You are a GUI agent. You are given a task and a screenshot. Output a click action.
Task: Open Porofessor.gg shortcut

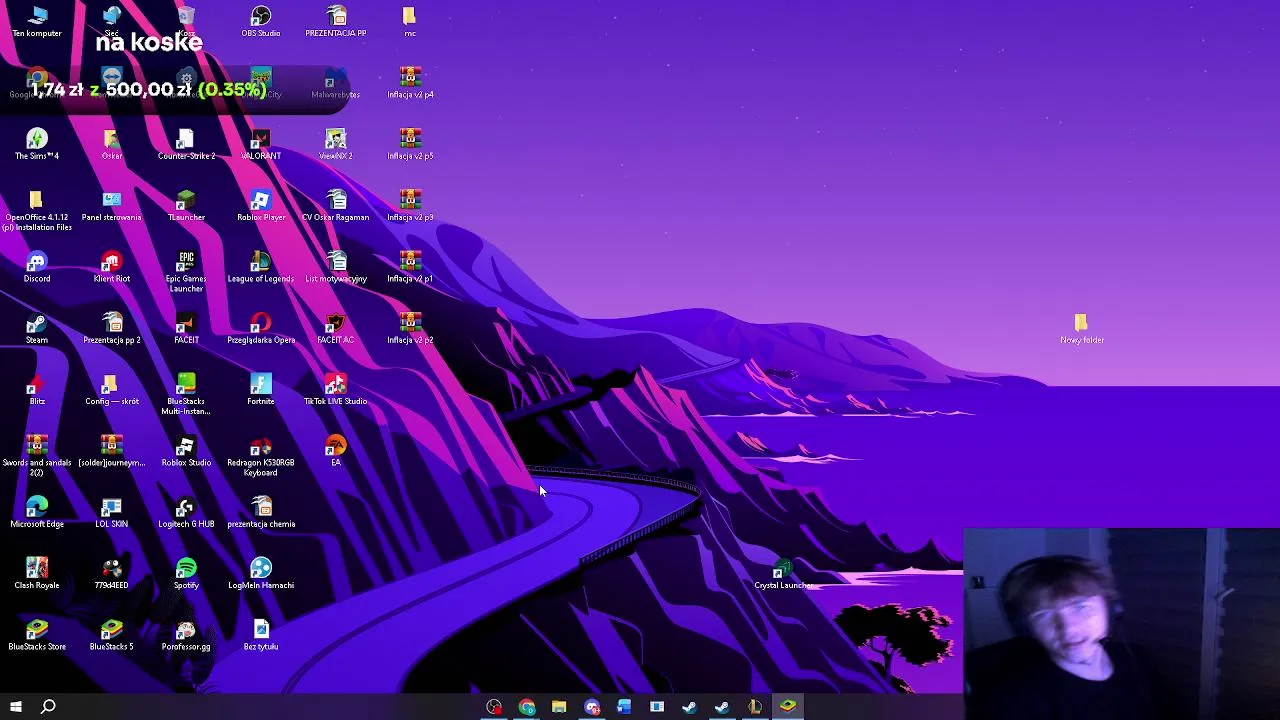tap(186, 634)
